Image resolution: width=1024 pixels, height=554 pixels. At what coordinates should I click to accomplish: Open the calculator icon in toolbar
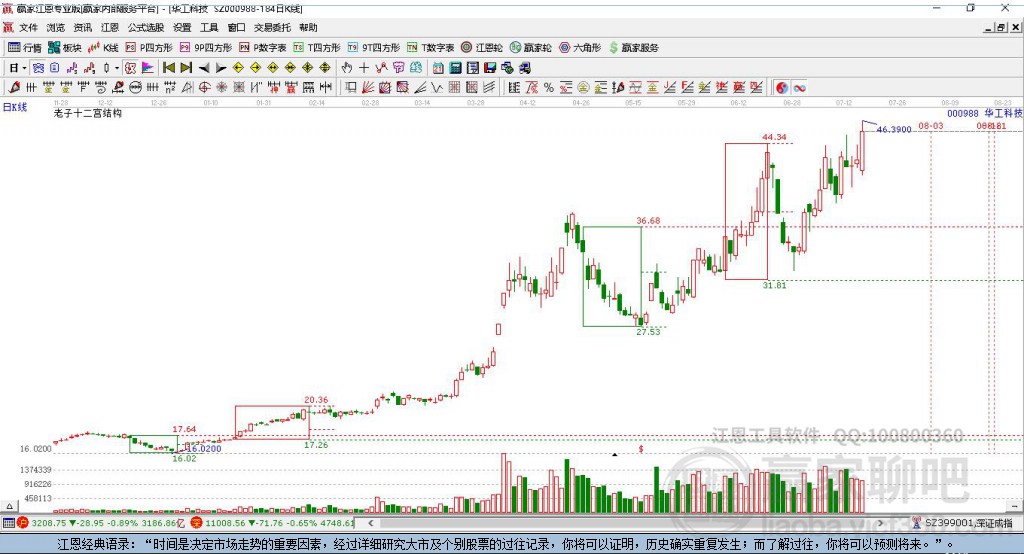point(455,68)
